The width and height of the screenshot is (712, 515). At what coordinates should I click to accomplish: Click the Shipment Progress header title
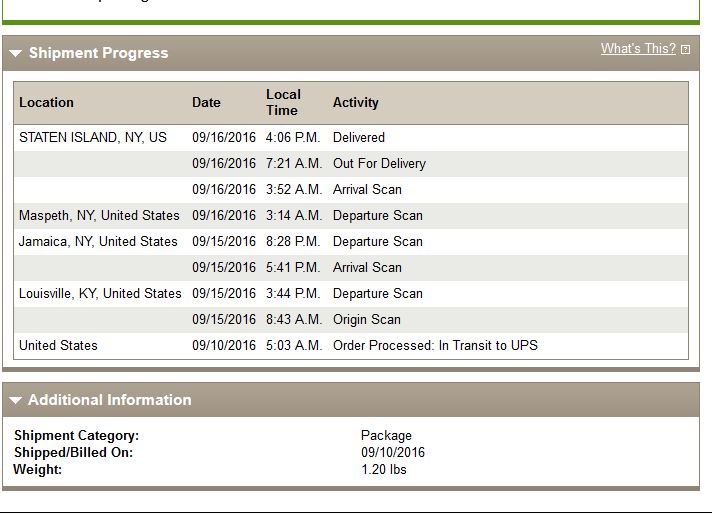[99, 53]
